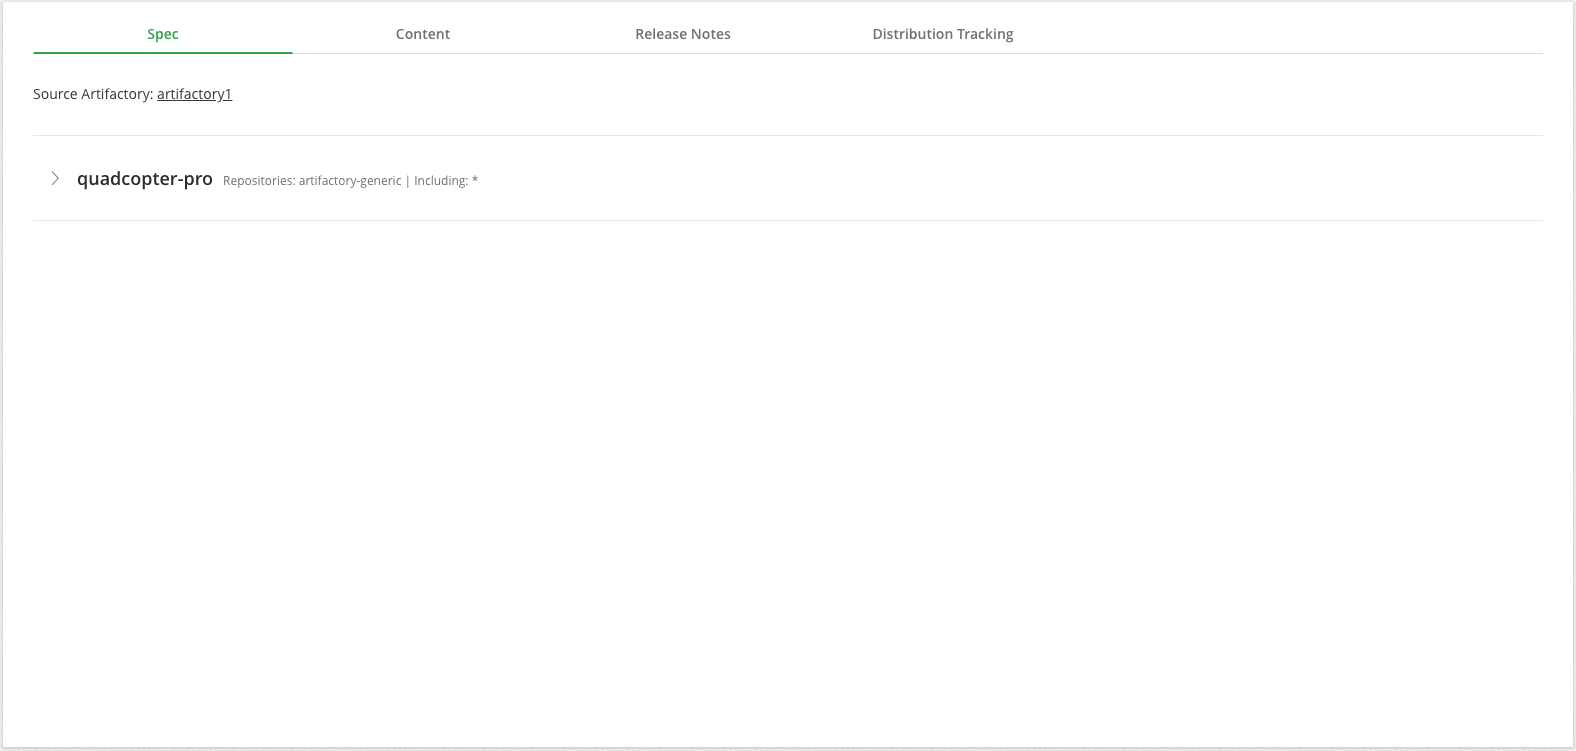This screenshot has width=1576, height=751.
Task: Select the quadcopter-pro query name
Action: pyautogui.click(x=145, y=179)
